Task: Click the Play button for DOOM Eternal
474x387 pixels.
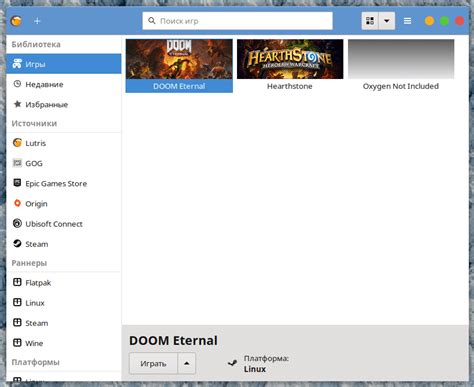Action: tap(153, 363)
